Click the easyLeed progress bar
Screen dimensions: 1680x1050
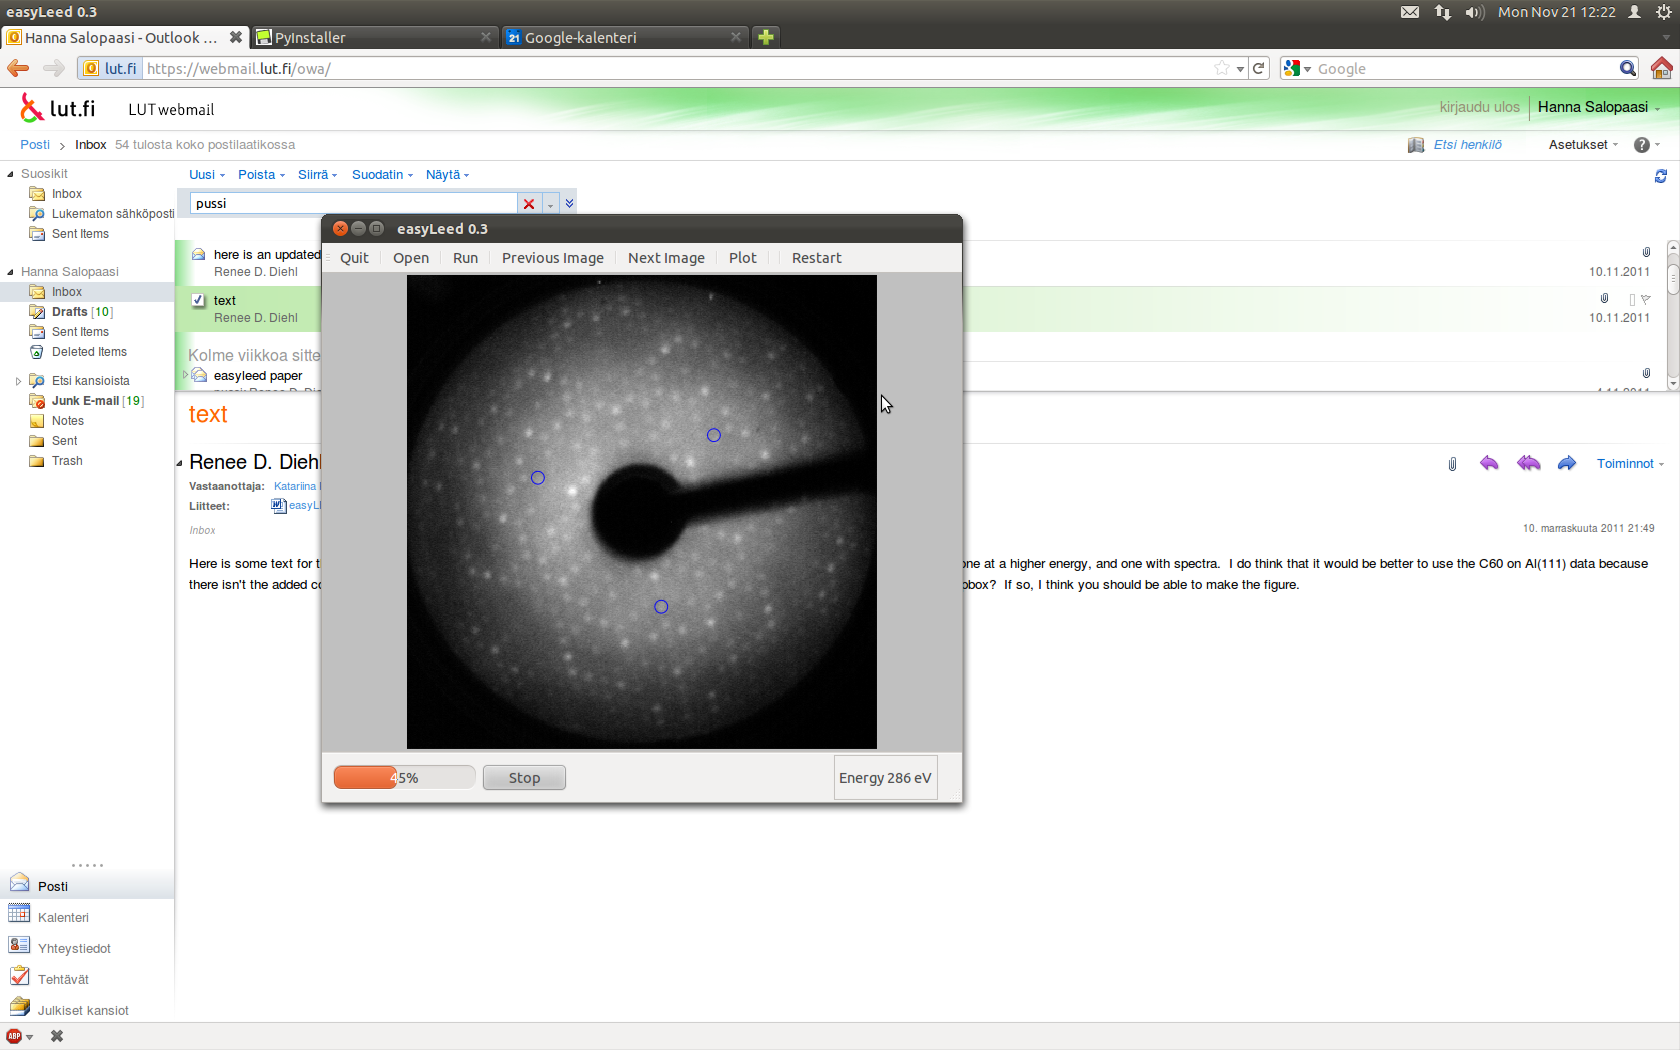tap(404, 778)
